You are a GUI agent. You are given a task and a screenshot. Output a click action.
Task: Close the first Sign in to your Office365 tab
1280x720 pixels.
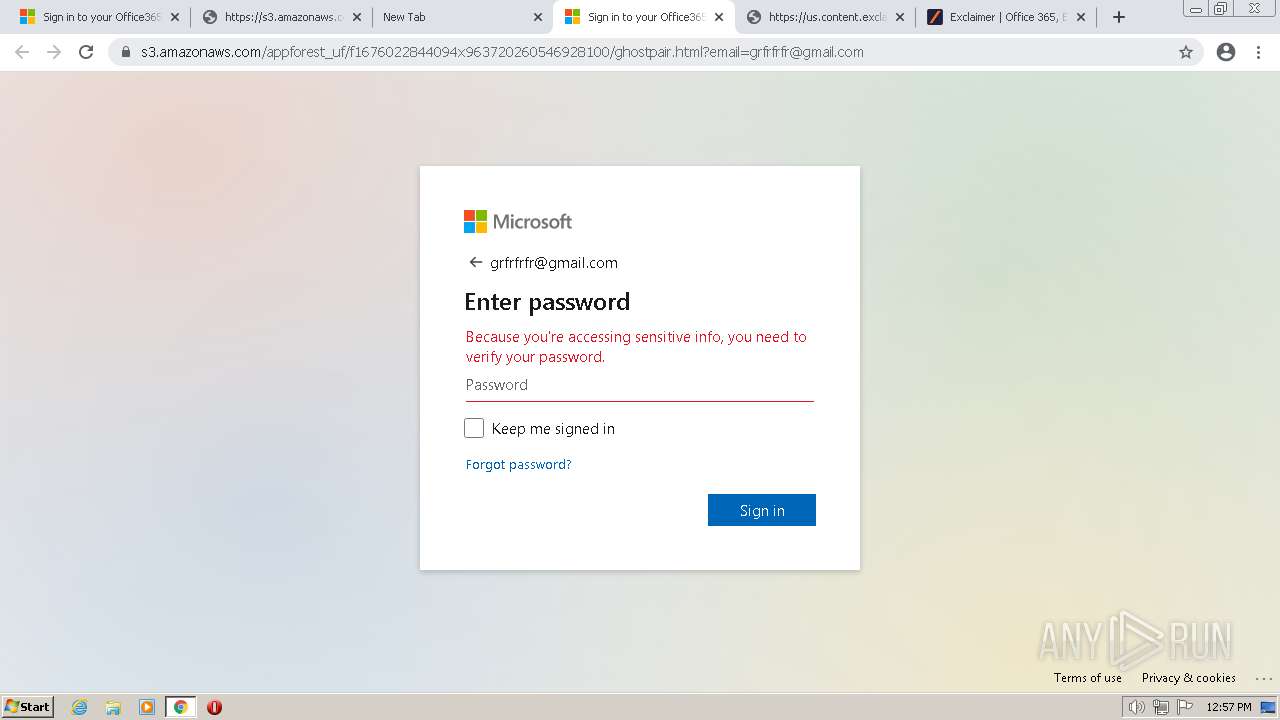175,17
